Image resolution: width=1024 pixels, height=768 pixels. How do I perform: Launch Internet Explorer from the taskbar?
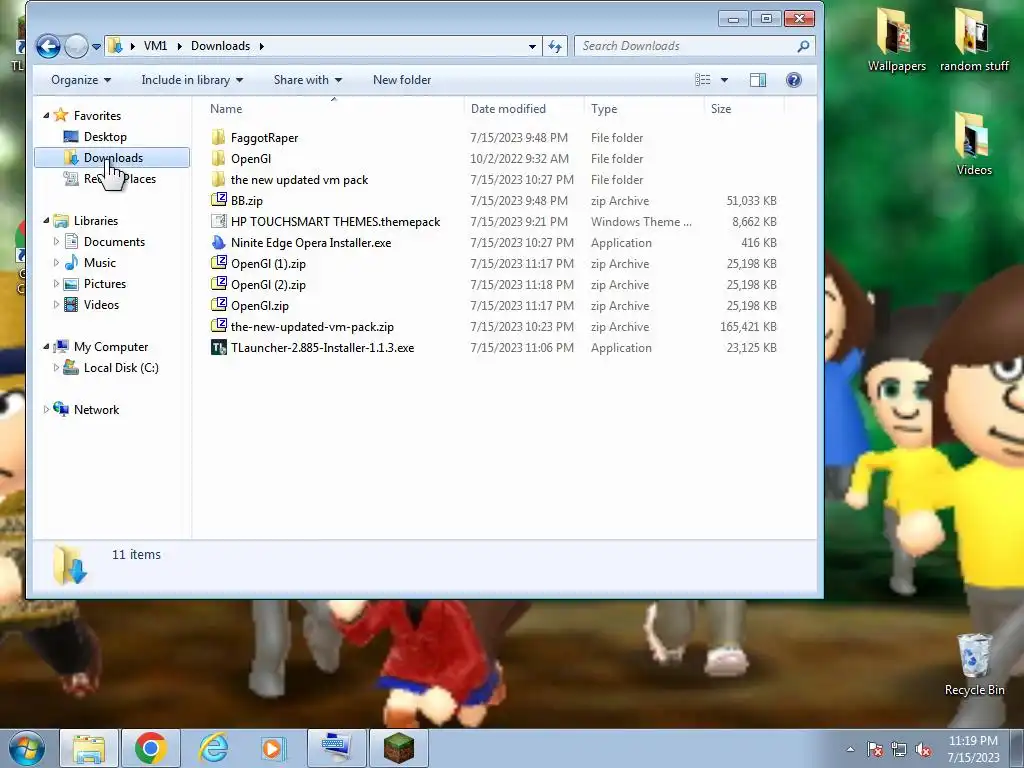[x=213, y=748]
